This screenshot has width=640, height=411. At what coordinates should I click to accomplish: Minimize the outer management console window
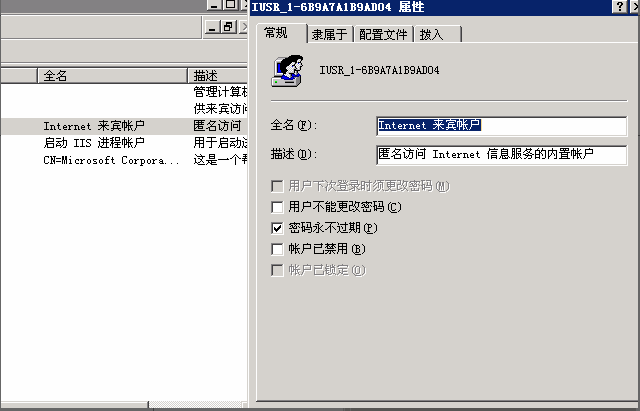pyautogui.click(x=214, y=4)
